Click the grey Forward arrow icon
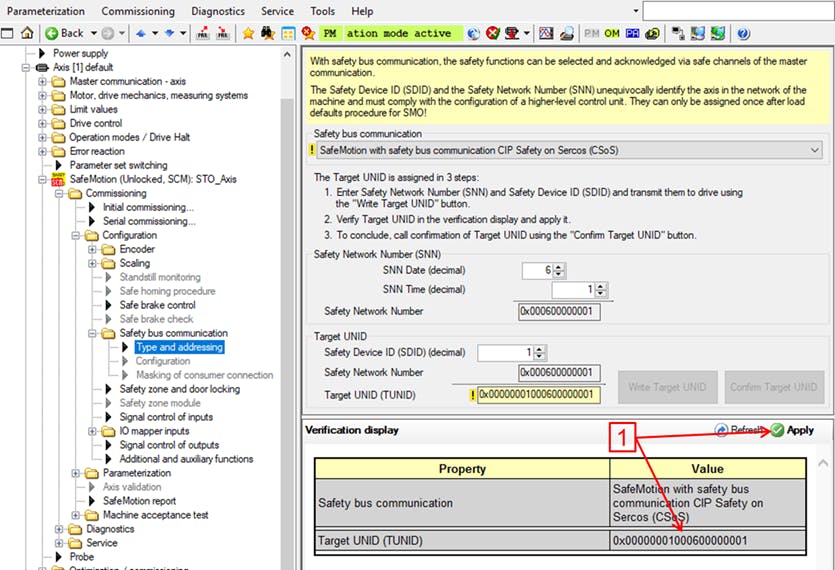The width and height of the screenshot is (835, 570). point(108,34)
